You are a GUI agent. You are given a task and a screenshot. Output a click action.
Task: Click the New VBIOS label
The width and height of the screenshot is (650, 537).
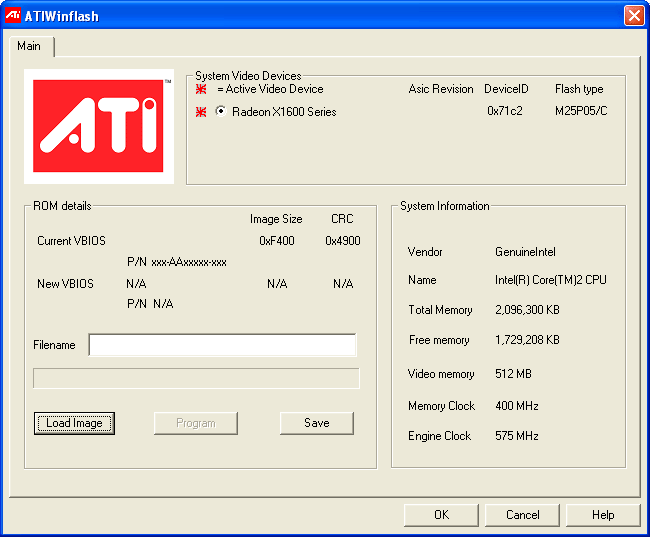click(65, 284)
